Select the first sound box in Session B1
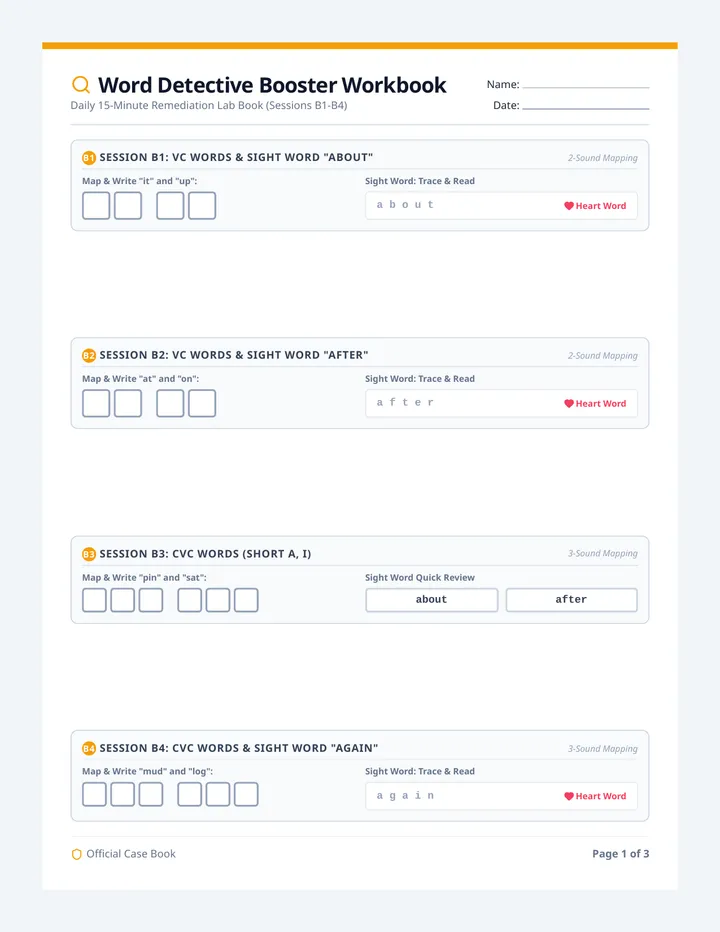The image size is (720, 932). pos(96,206)
